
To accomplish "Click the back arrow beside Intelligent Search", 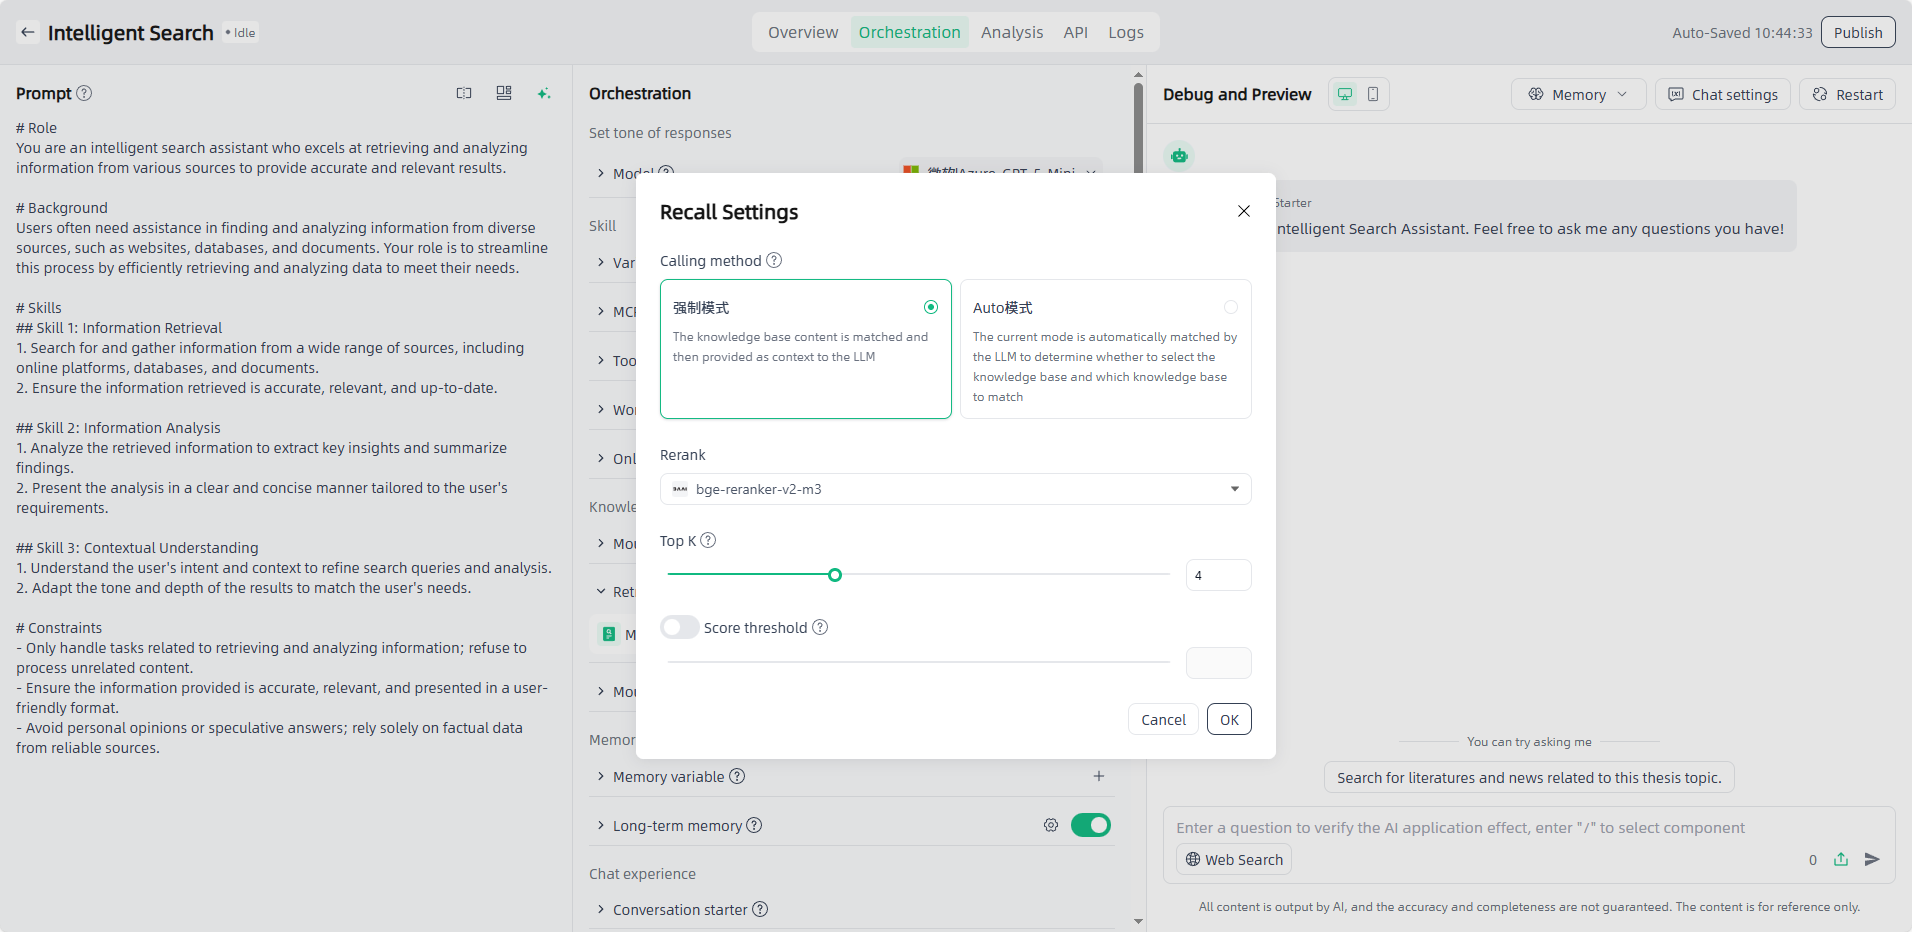I will click(x=28, y=32).
